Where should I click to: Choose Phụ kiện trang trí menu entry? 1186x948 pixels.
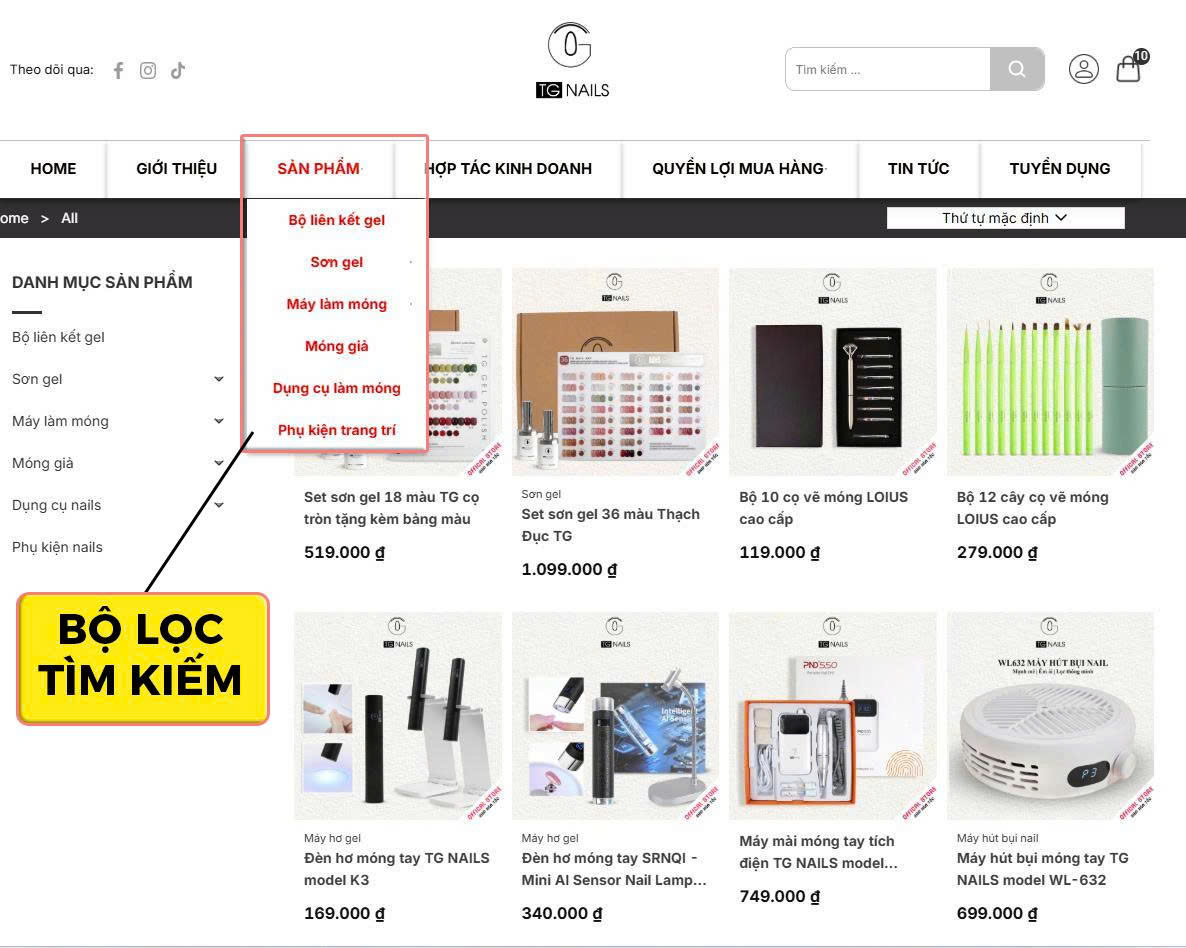pos(337,430)
